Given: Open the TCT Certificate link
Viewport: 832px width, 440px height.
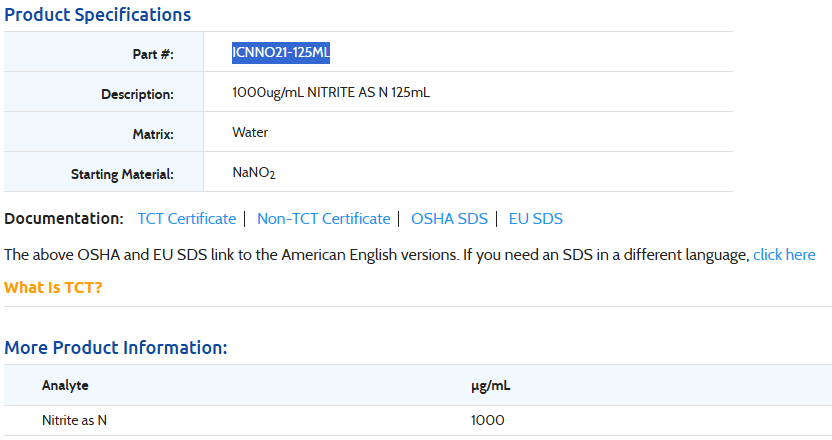Looking at the screenshot, I should click(186, 219).
